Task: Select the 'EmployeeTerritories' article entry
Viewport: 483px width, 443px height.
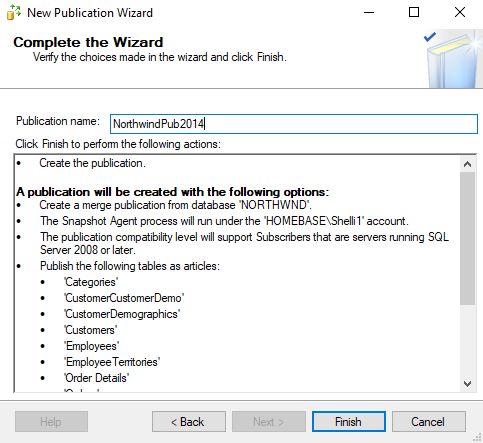Action: pyautogui.click(x=112, y=362)
